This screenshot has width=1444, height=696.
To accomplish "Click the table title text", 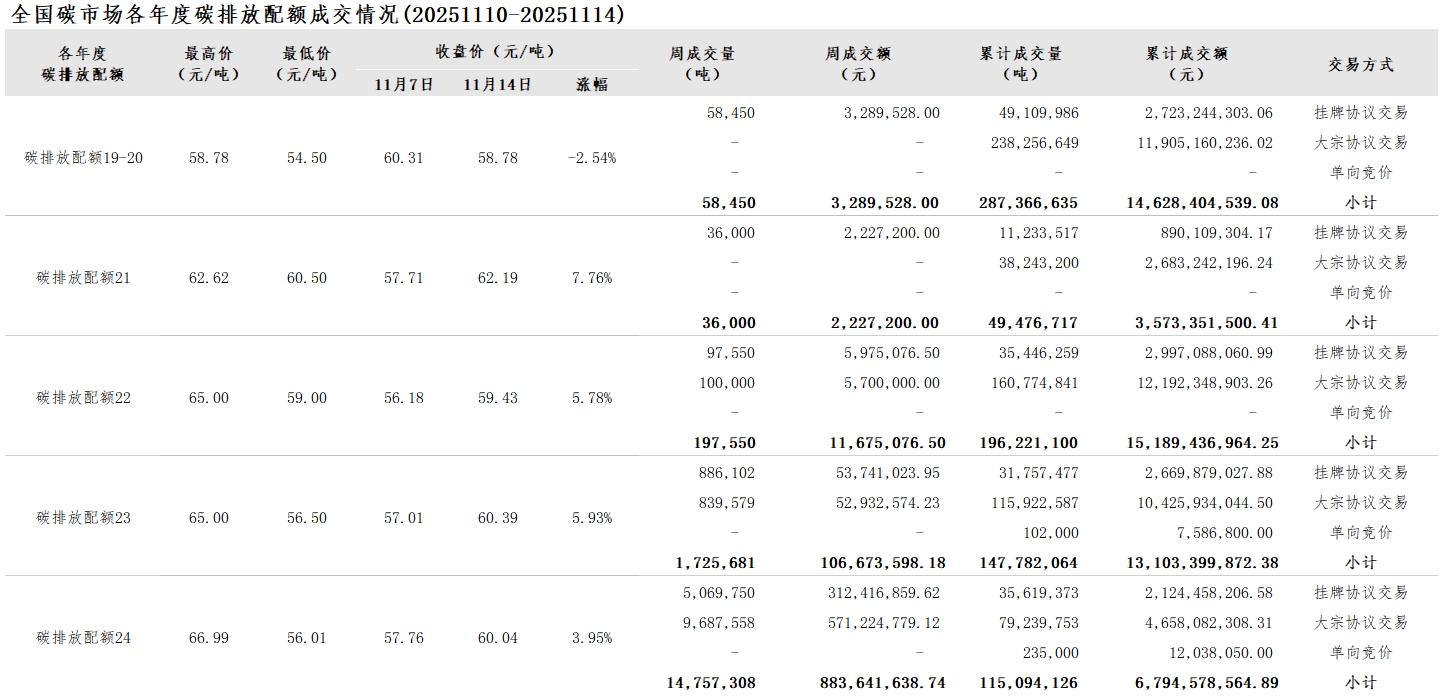I will [318, 14].
